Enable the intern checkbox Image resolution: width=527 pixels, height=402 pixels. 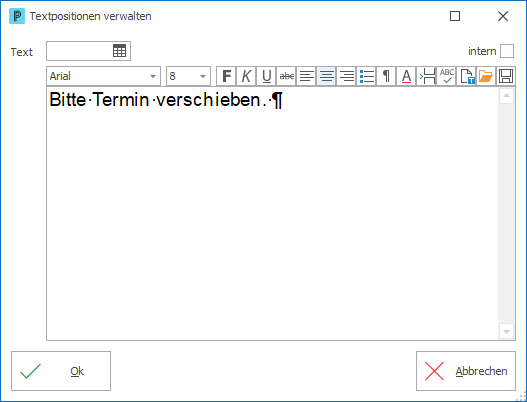point(507,51)
